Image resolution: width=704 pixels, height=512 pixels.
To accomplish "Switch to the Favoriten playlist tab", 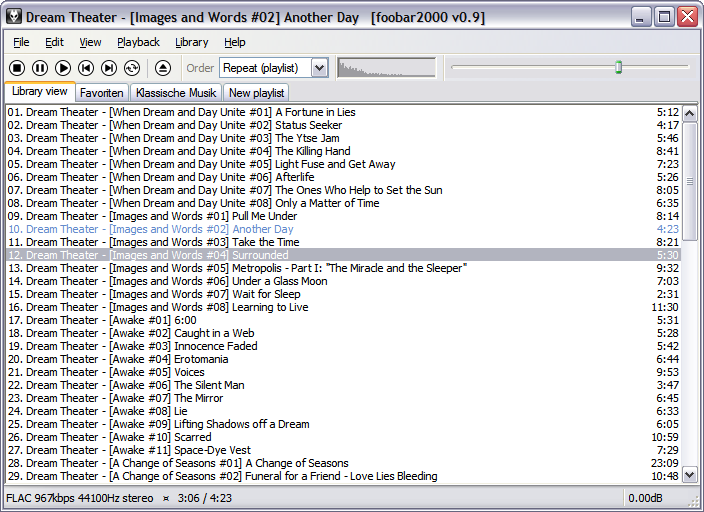I will click(101, 93).
